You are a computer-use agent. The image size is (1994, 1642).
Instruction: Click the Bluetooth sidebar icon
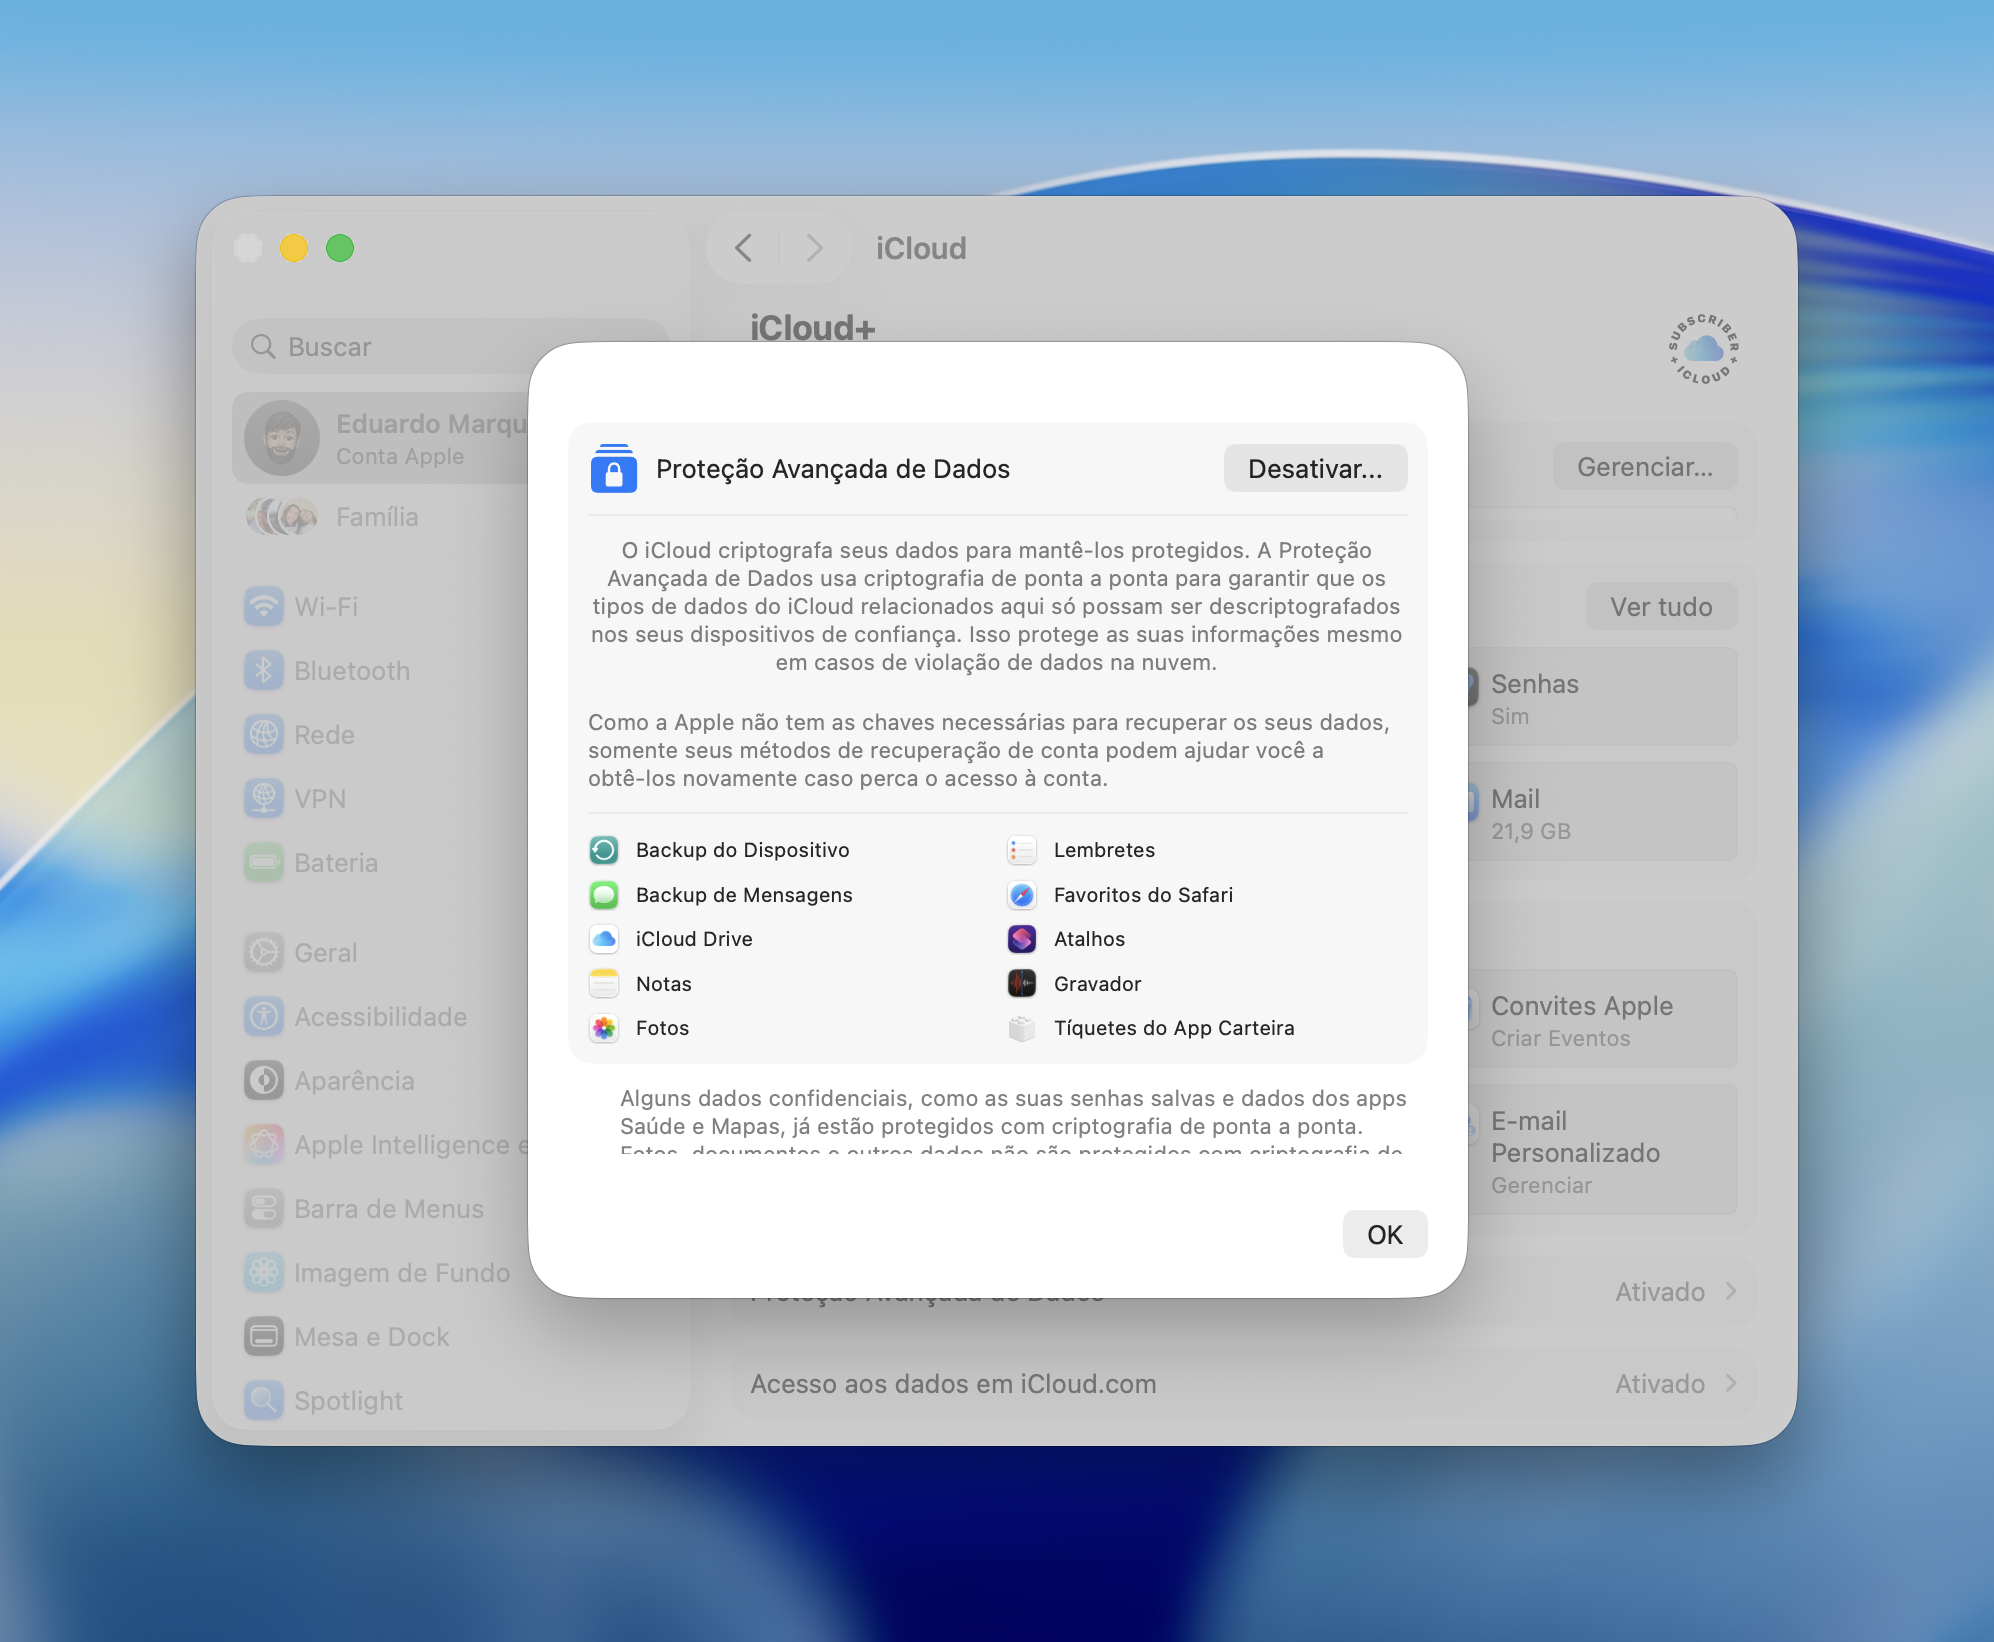click(264, 671)
